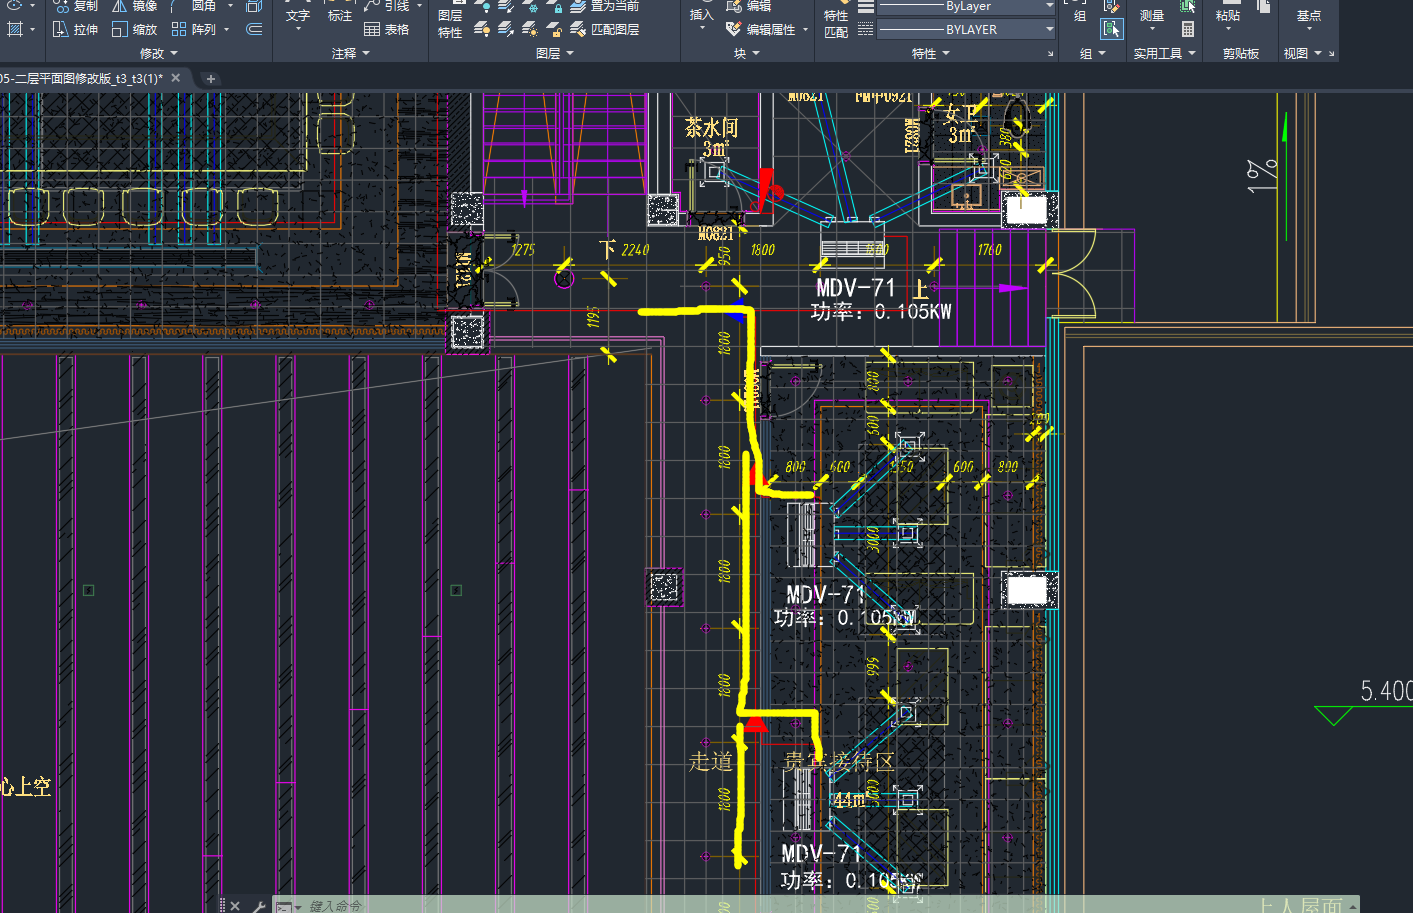Select the Leader (引线) tool

[x=387, y=6]
